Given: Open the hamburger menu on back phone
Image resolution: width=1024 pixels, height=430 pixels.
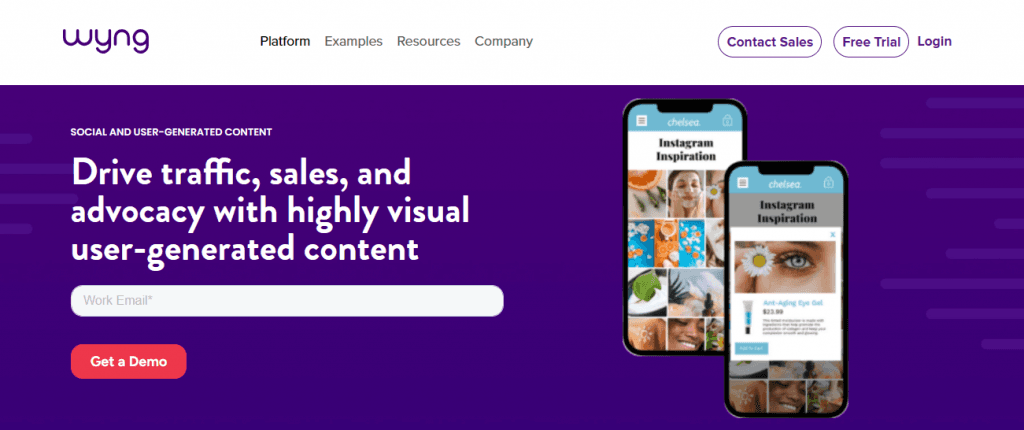Looking at the screenshot, I should click(x=642, y=121).
